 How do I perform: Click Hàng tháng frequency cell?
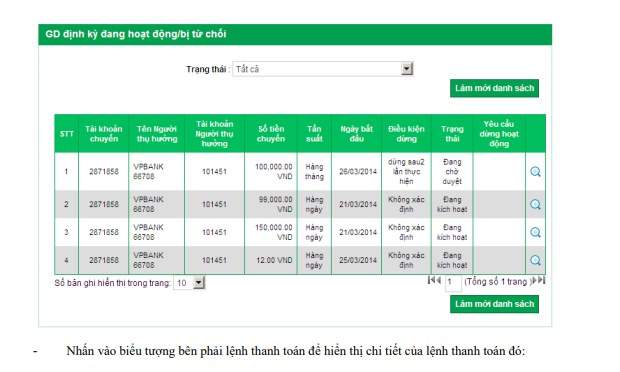[x=314, y=172]
